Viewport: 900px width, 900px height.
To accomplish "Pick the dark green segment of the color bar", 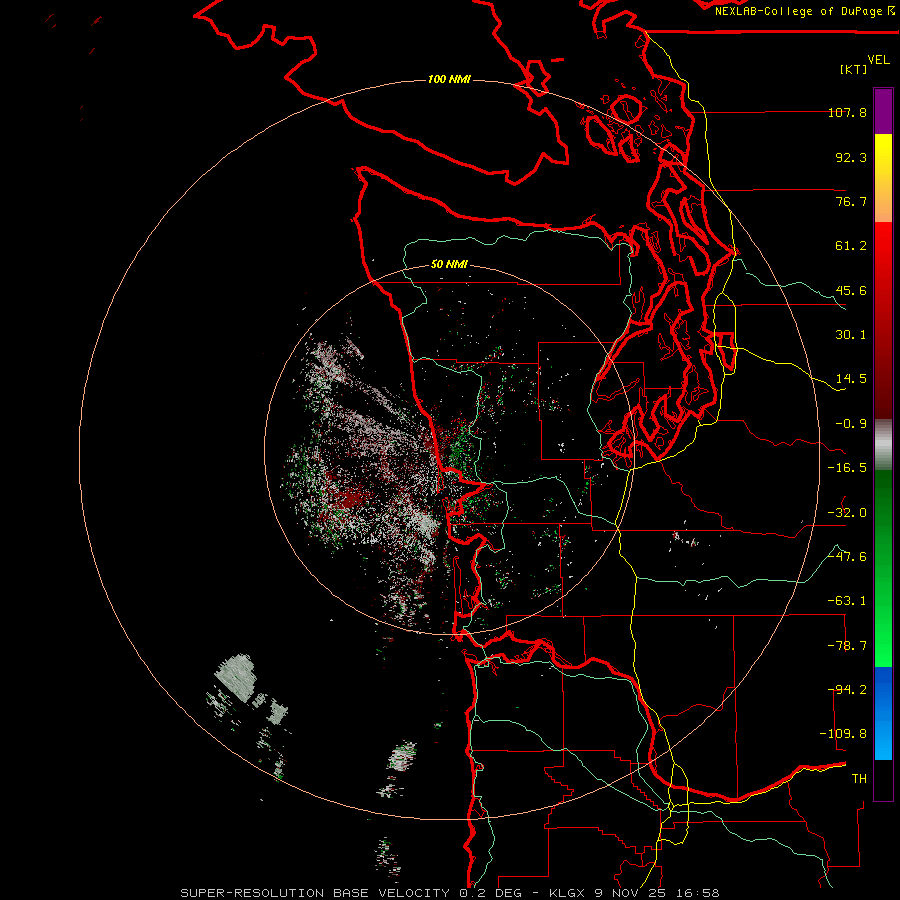I will pos(883,499).
